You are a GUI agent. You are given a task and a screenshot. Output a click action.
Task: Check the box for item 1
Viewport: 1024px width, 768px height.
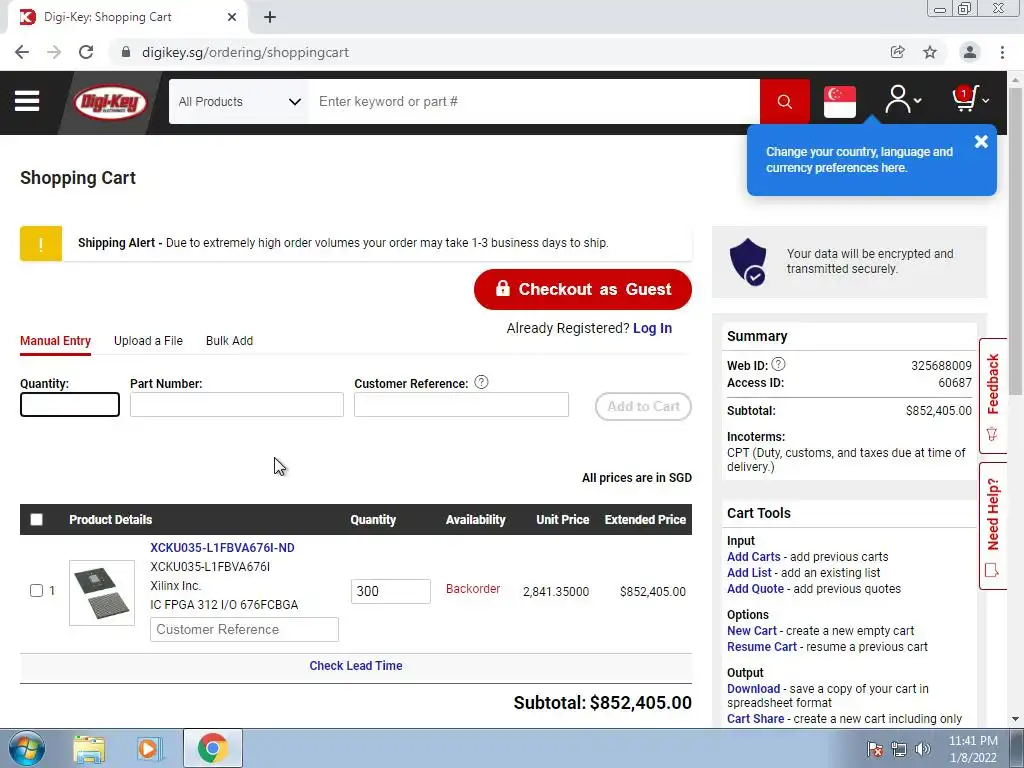[x=37, y=590]
